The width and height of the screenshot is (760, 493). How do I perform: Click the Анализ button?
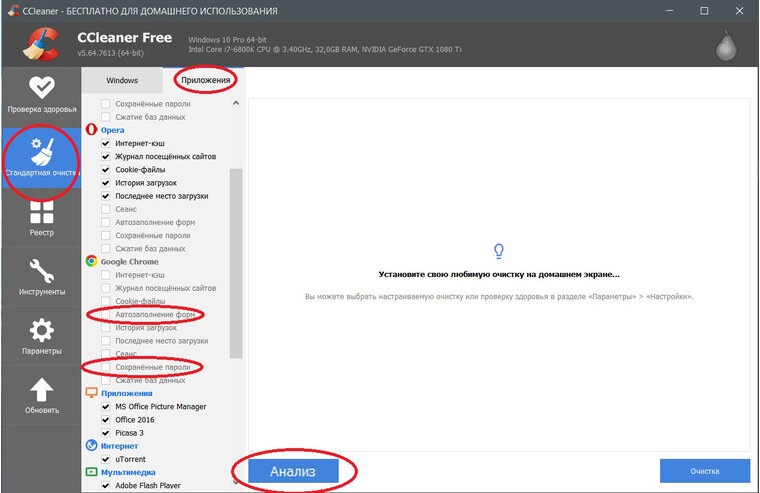click(293, 471)
